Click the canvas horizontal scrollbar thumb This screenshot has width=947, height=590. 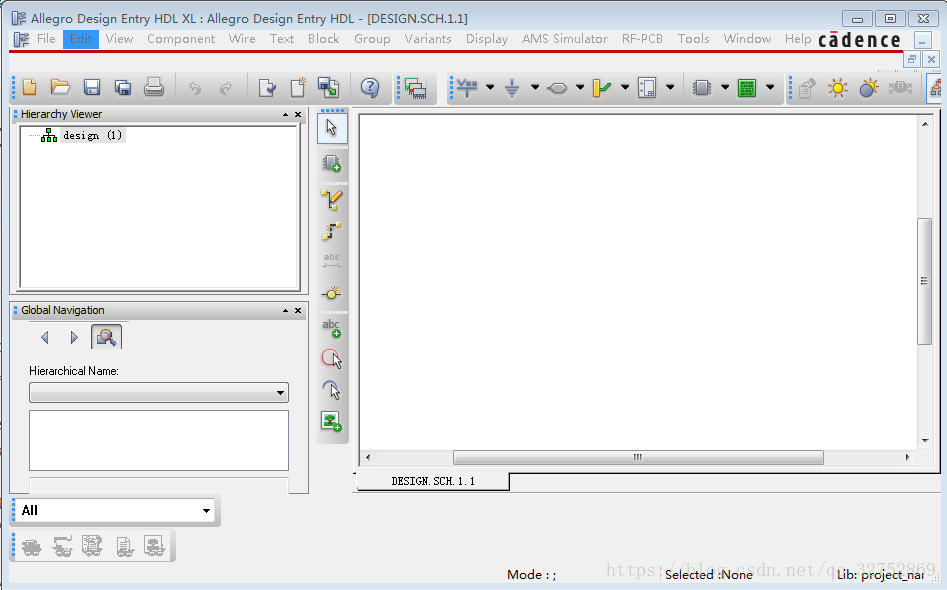(637, 457)
